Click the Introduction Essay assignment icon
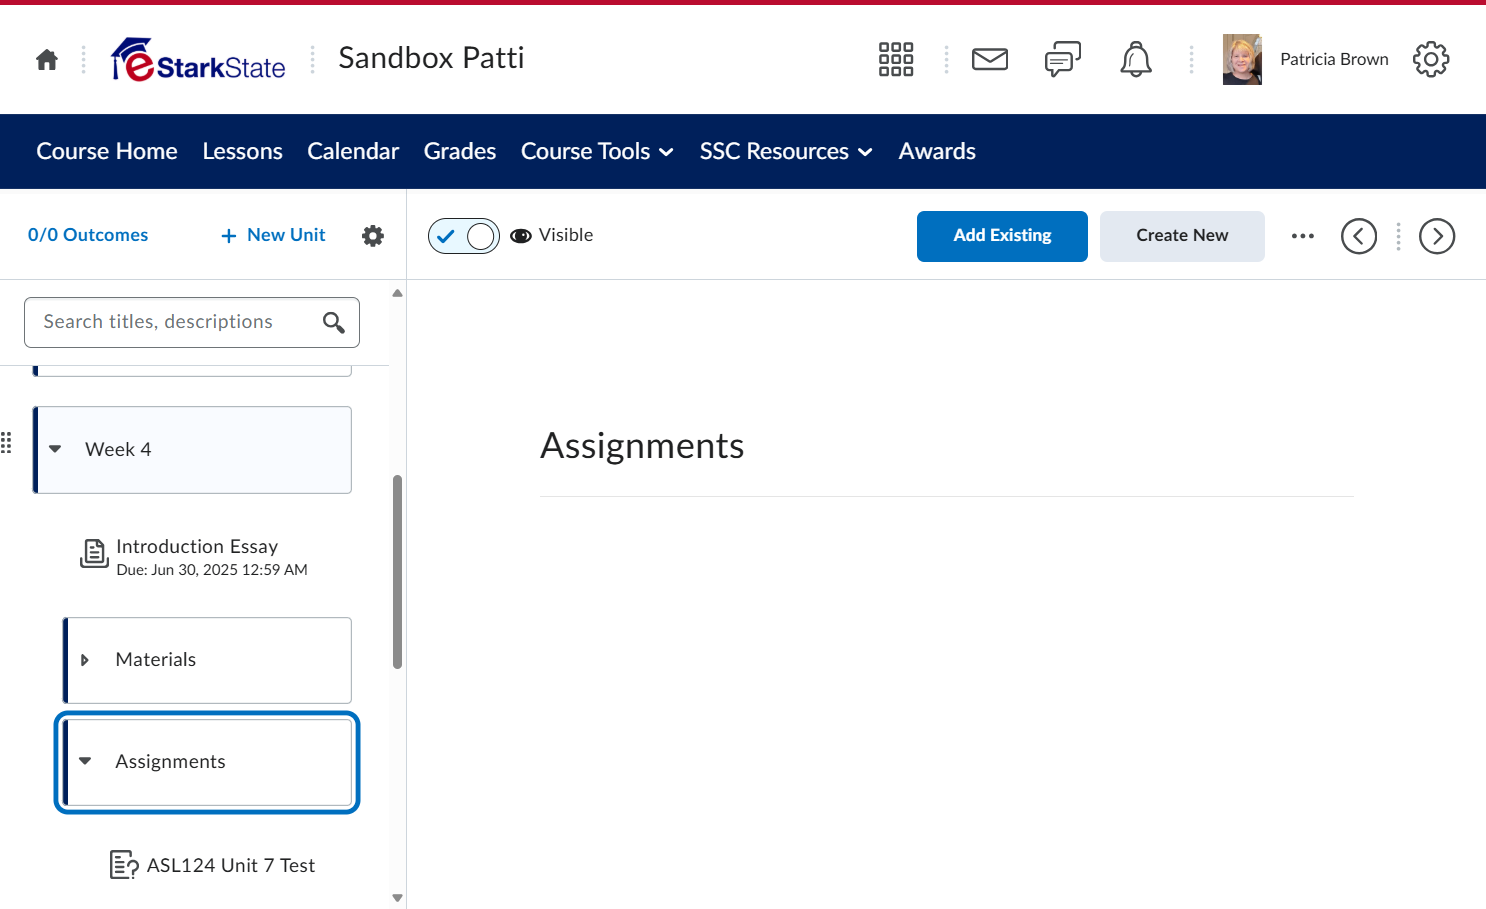Image resolution: width=1486 pixels, height=909 pixels. [94, 553]
